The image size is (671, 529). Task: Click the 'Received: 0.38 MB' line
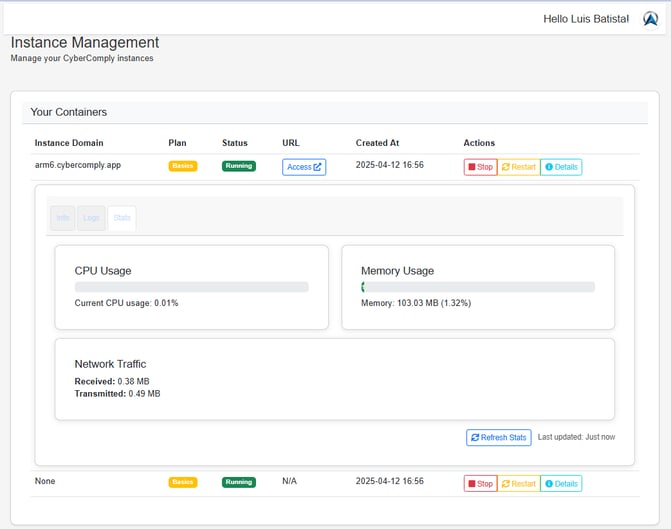112,381
